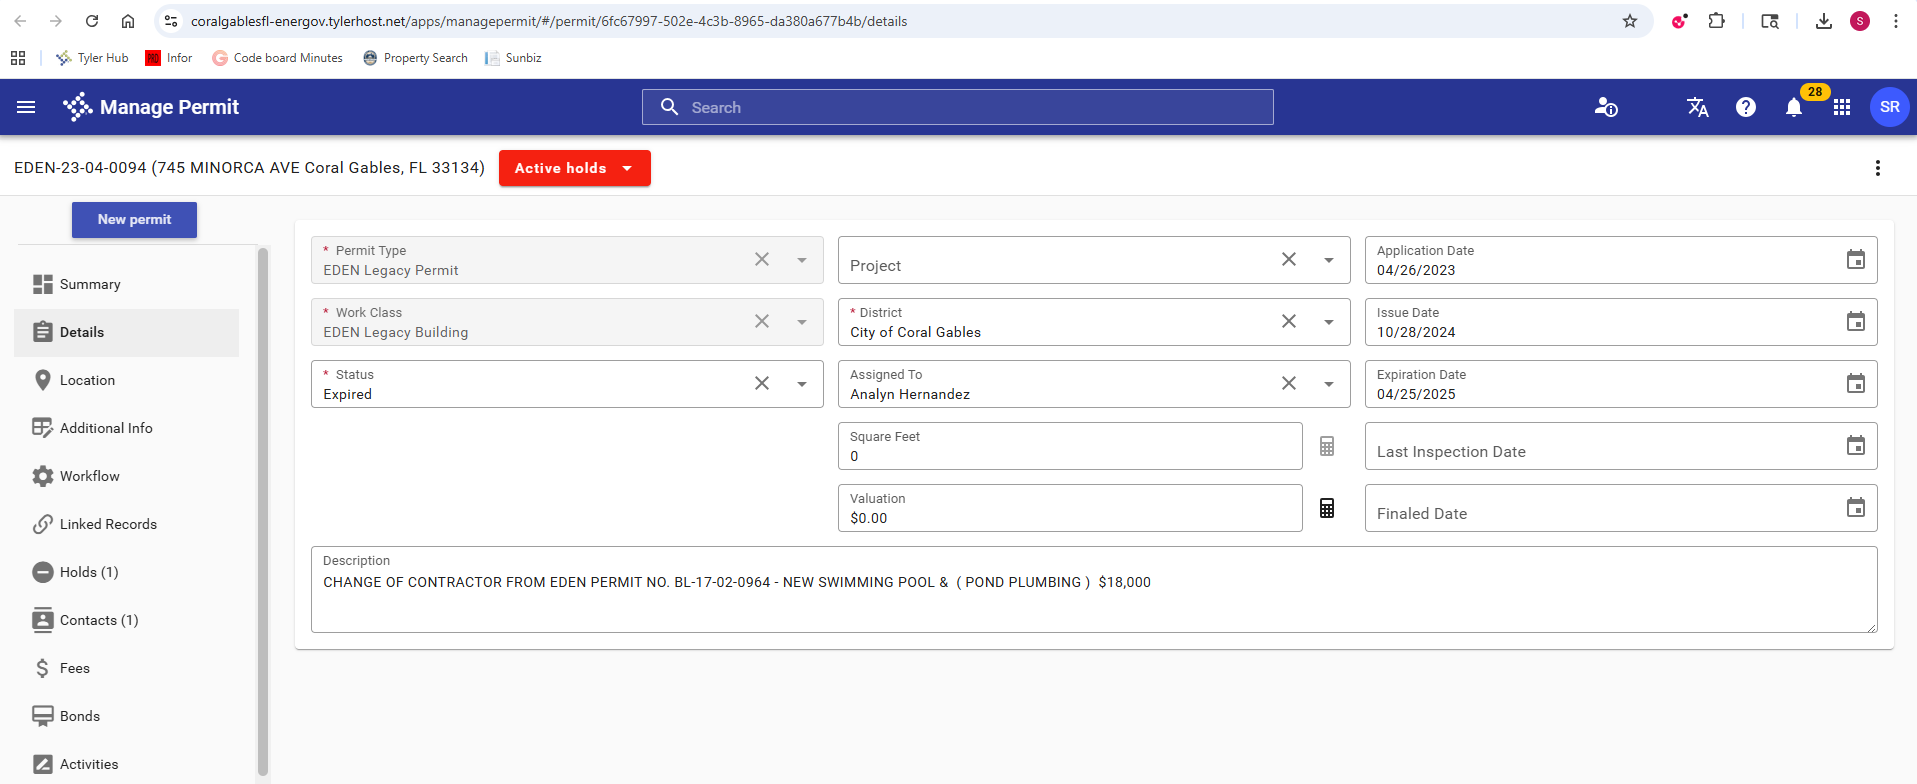Clear the Status field value
The image size is (1917, 784).
tap(762, 384)
